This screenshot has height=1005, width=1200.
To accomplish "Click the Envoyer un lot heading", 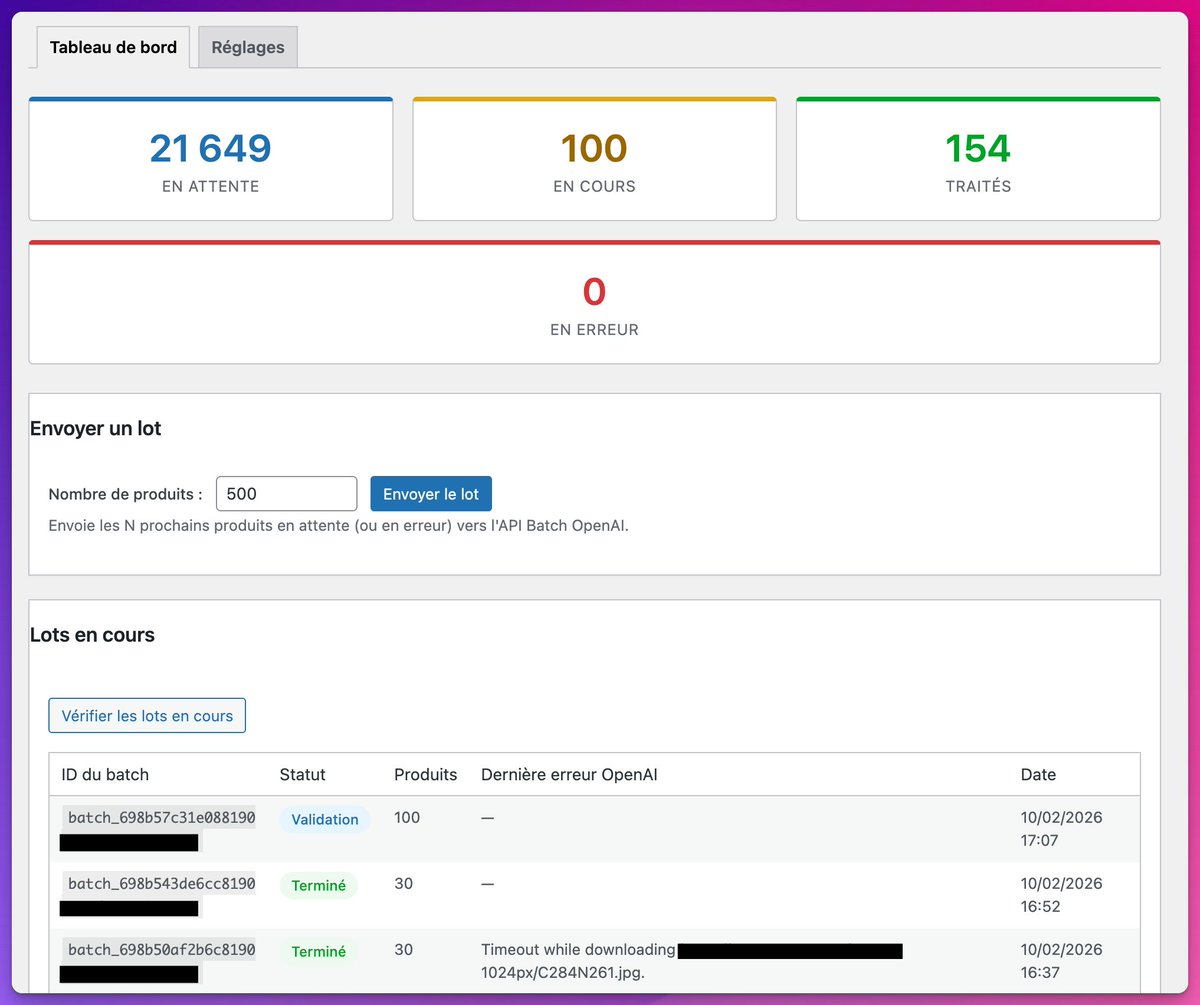I will click(96, 429).
